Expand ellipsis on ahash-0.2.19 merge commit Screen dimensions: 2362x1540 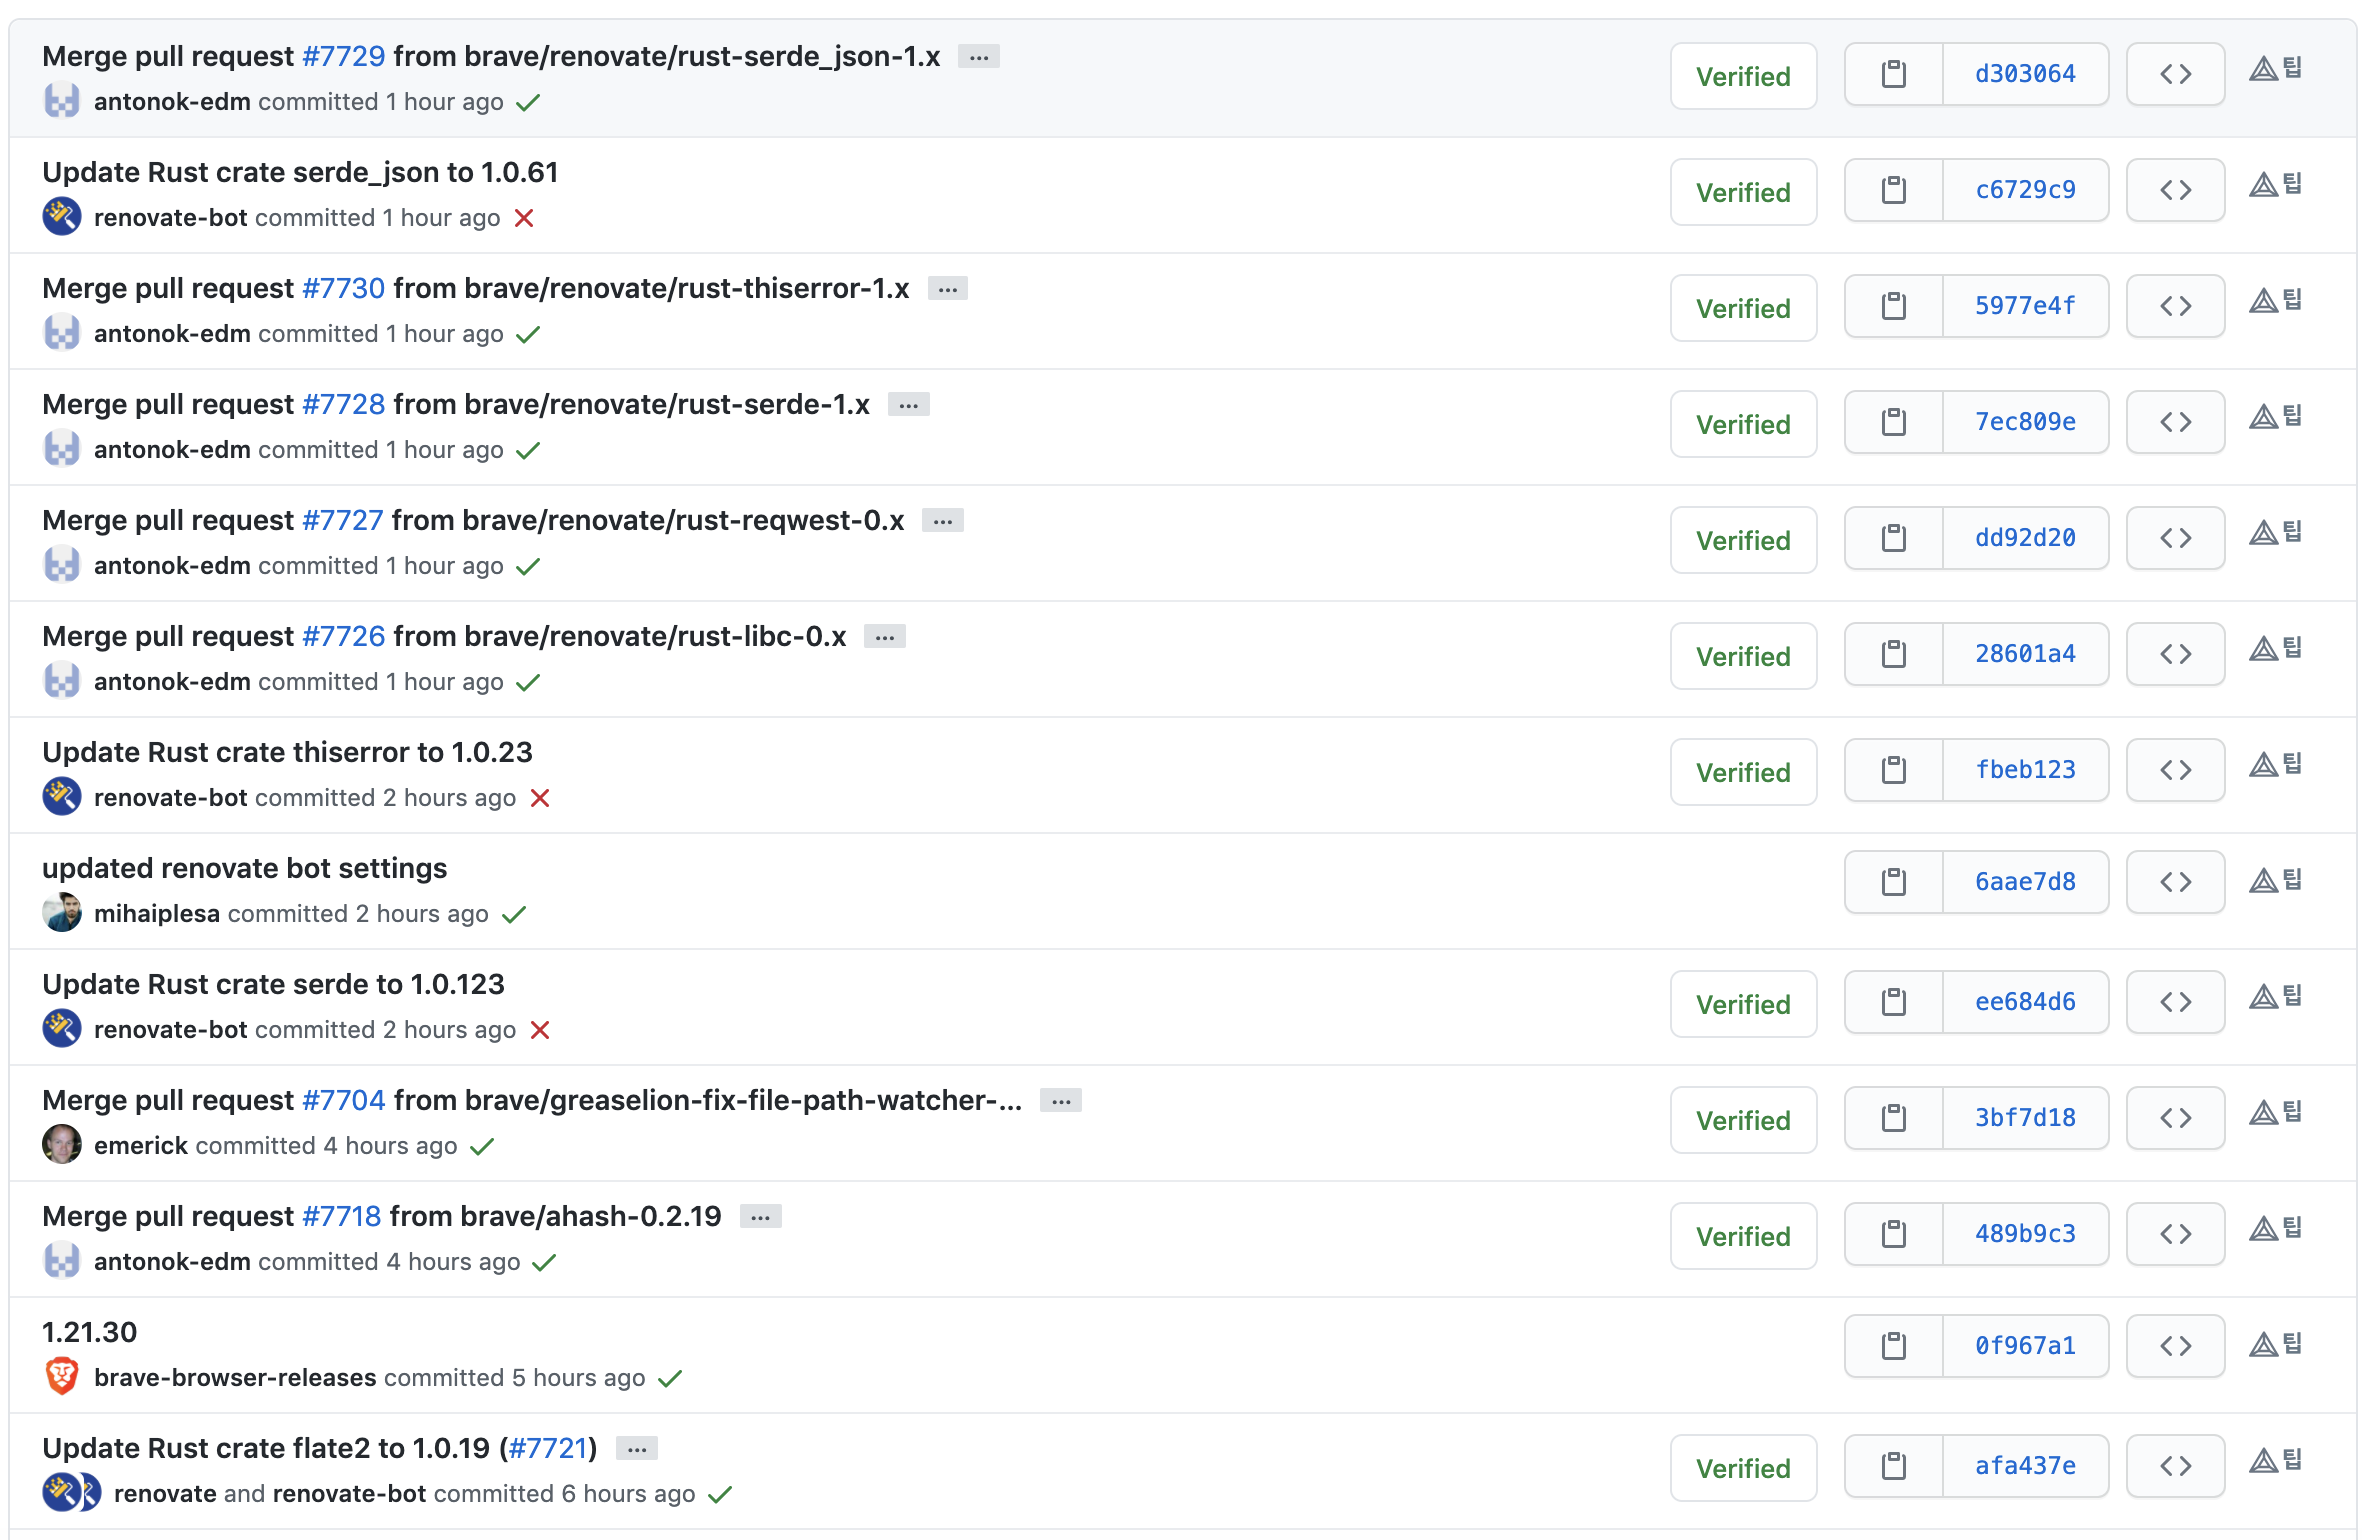coord(760,1217)
